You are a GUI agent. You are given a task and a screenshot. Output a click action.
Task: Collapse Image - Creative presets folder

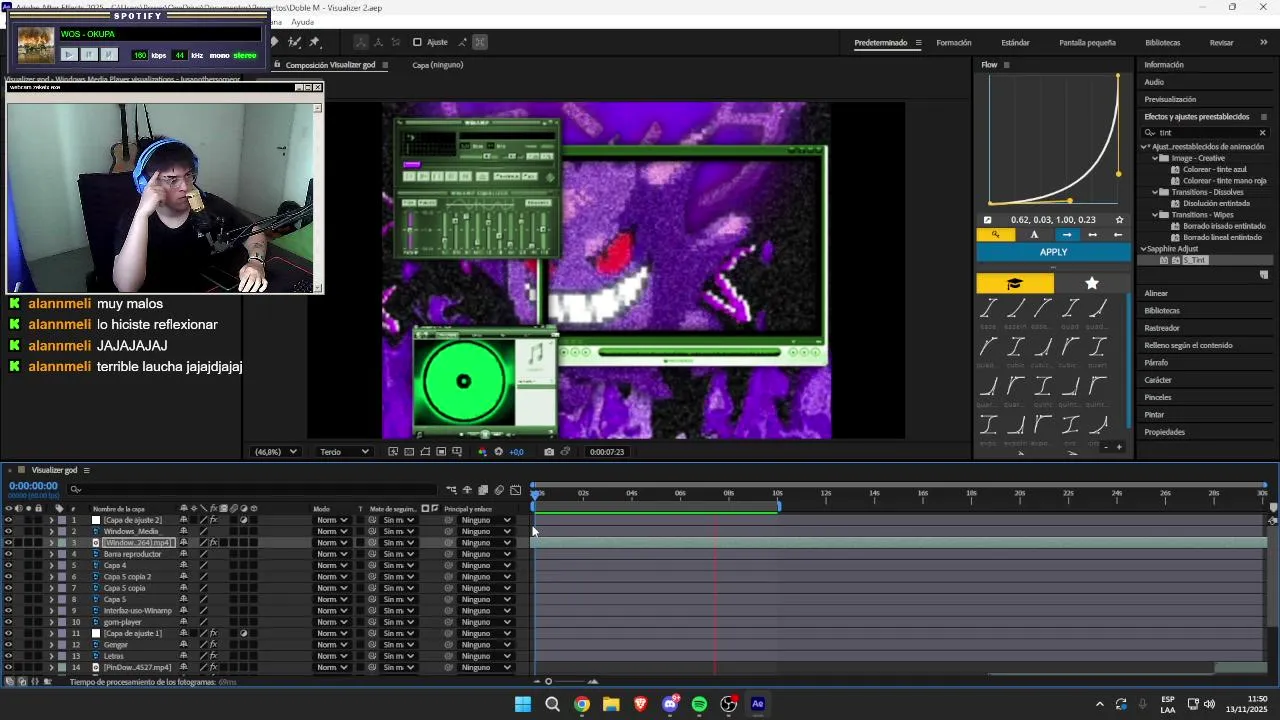[1155, 158]
